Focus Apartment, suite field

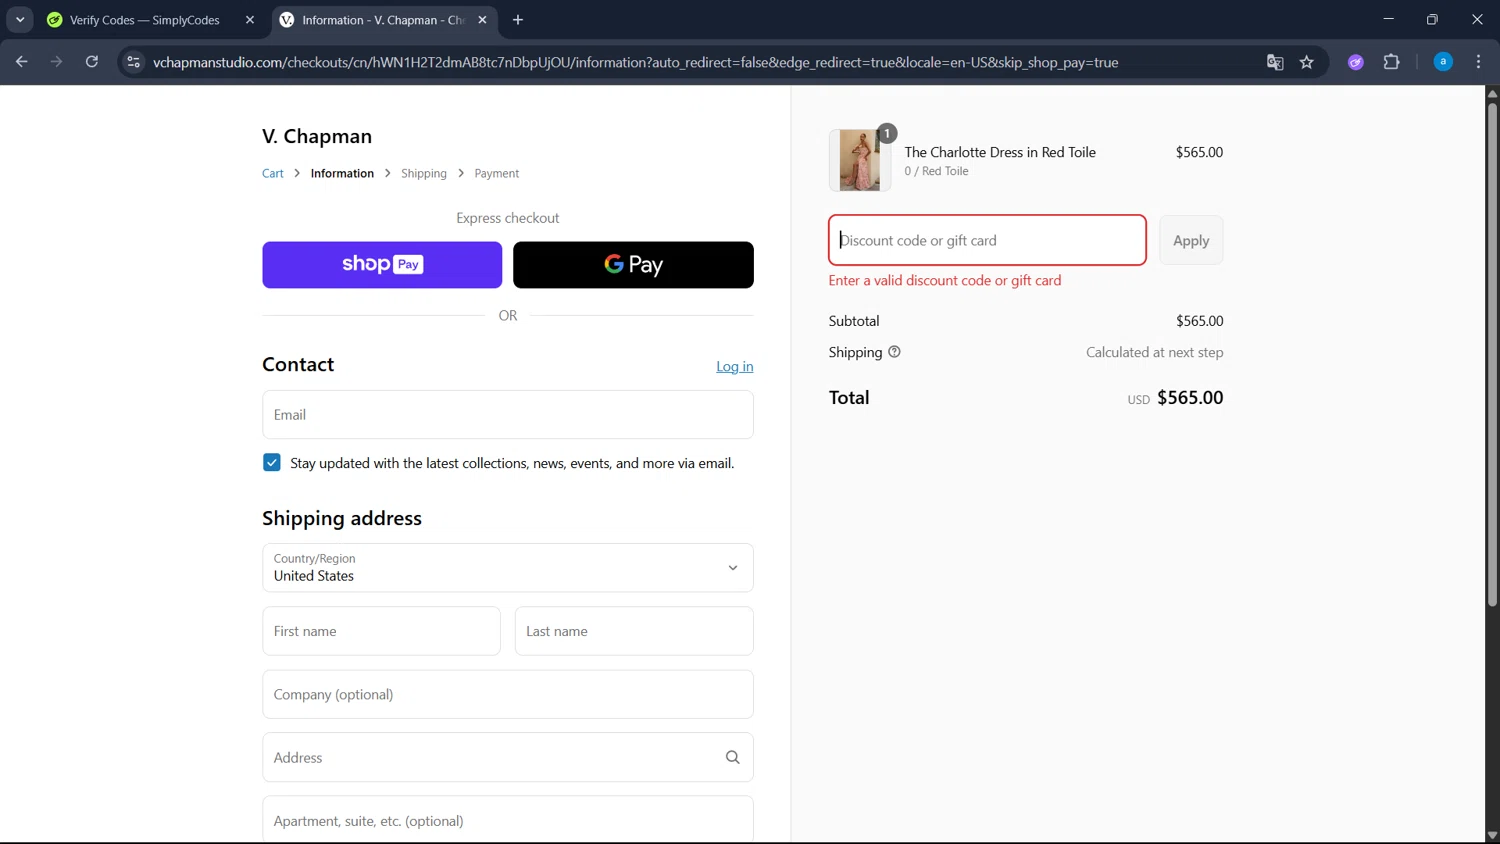click(x=508, y=820)
